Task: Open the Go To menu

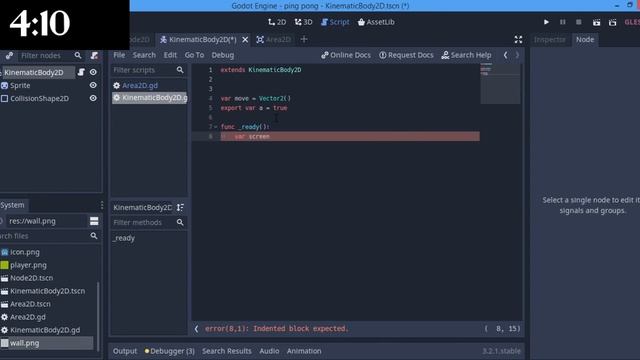Action: click(x=194, y=55)
